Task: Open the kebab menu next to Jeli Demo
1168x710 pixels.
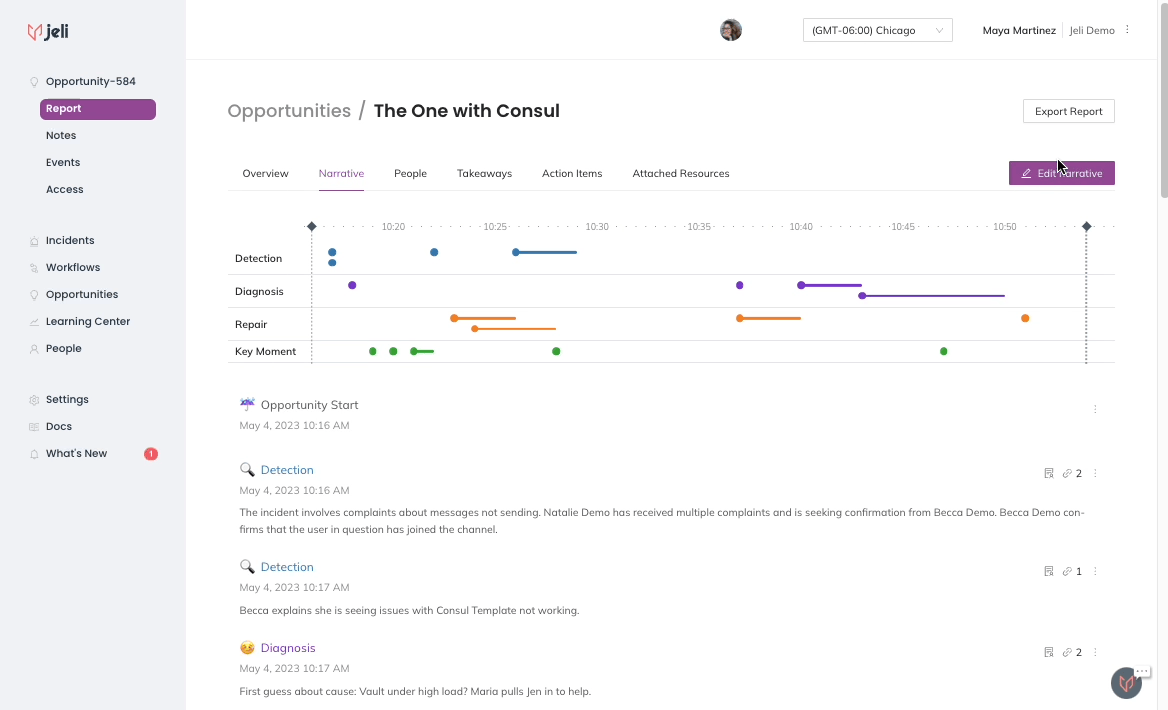Action: click(x=1127, y=30)
